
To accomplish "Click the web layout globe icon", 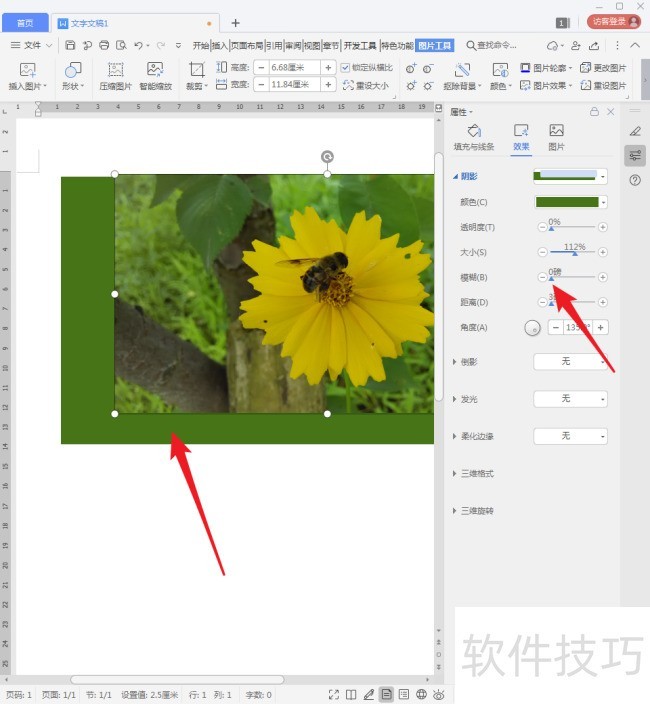I will [421, 695].
